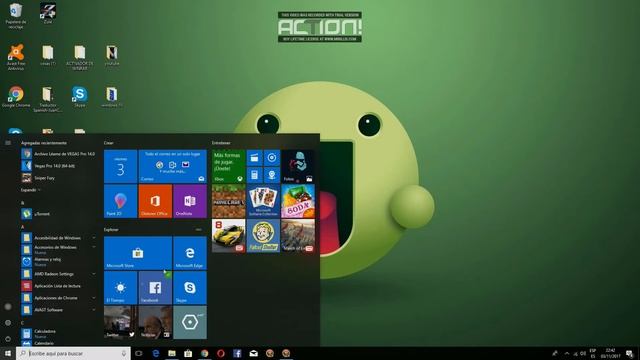The height and width of the screenshot is (360, 640).
Task: Click the microphone in search box
Action: (x=124, y=353)
